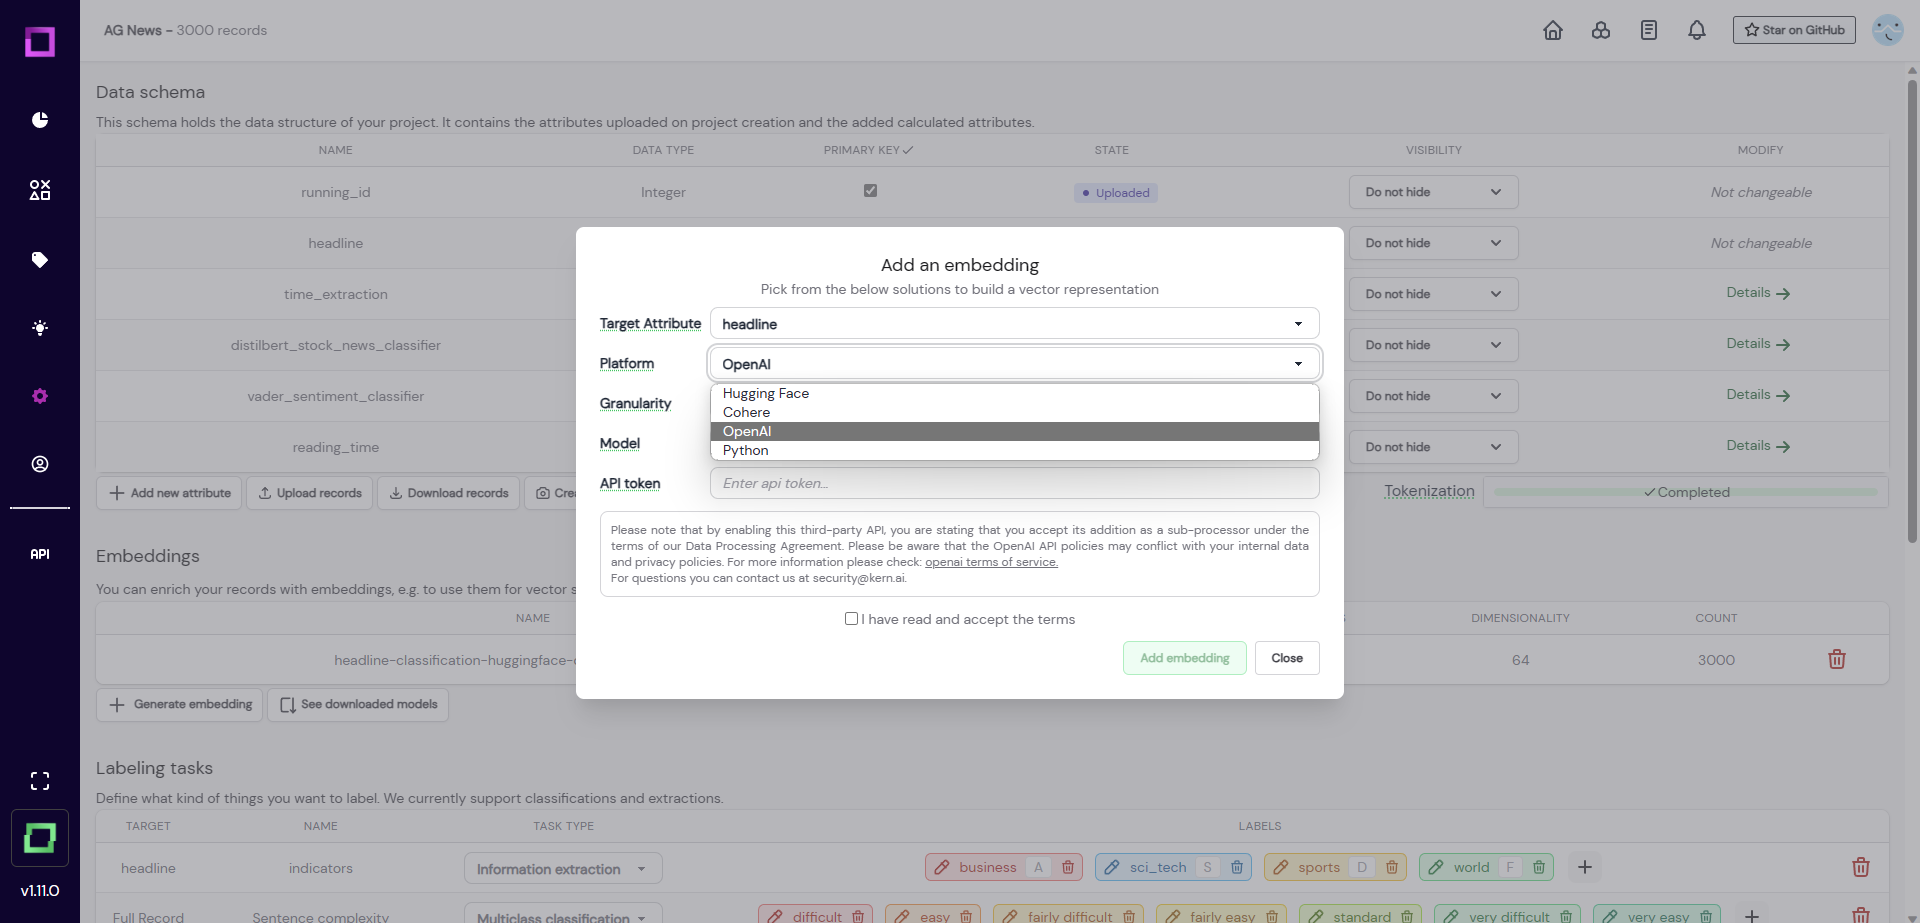The height and width of the screenshot is (923, 1920).
Task: Click the Add embedding button
Action: click(x=1185, y=658)
